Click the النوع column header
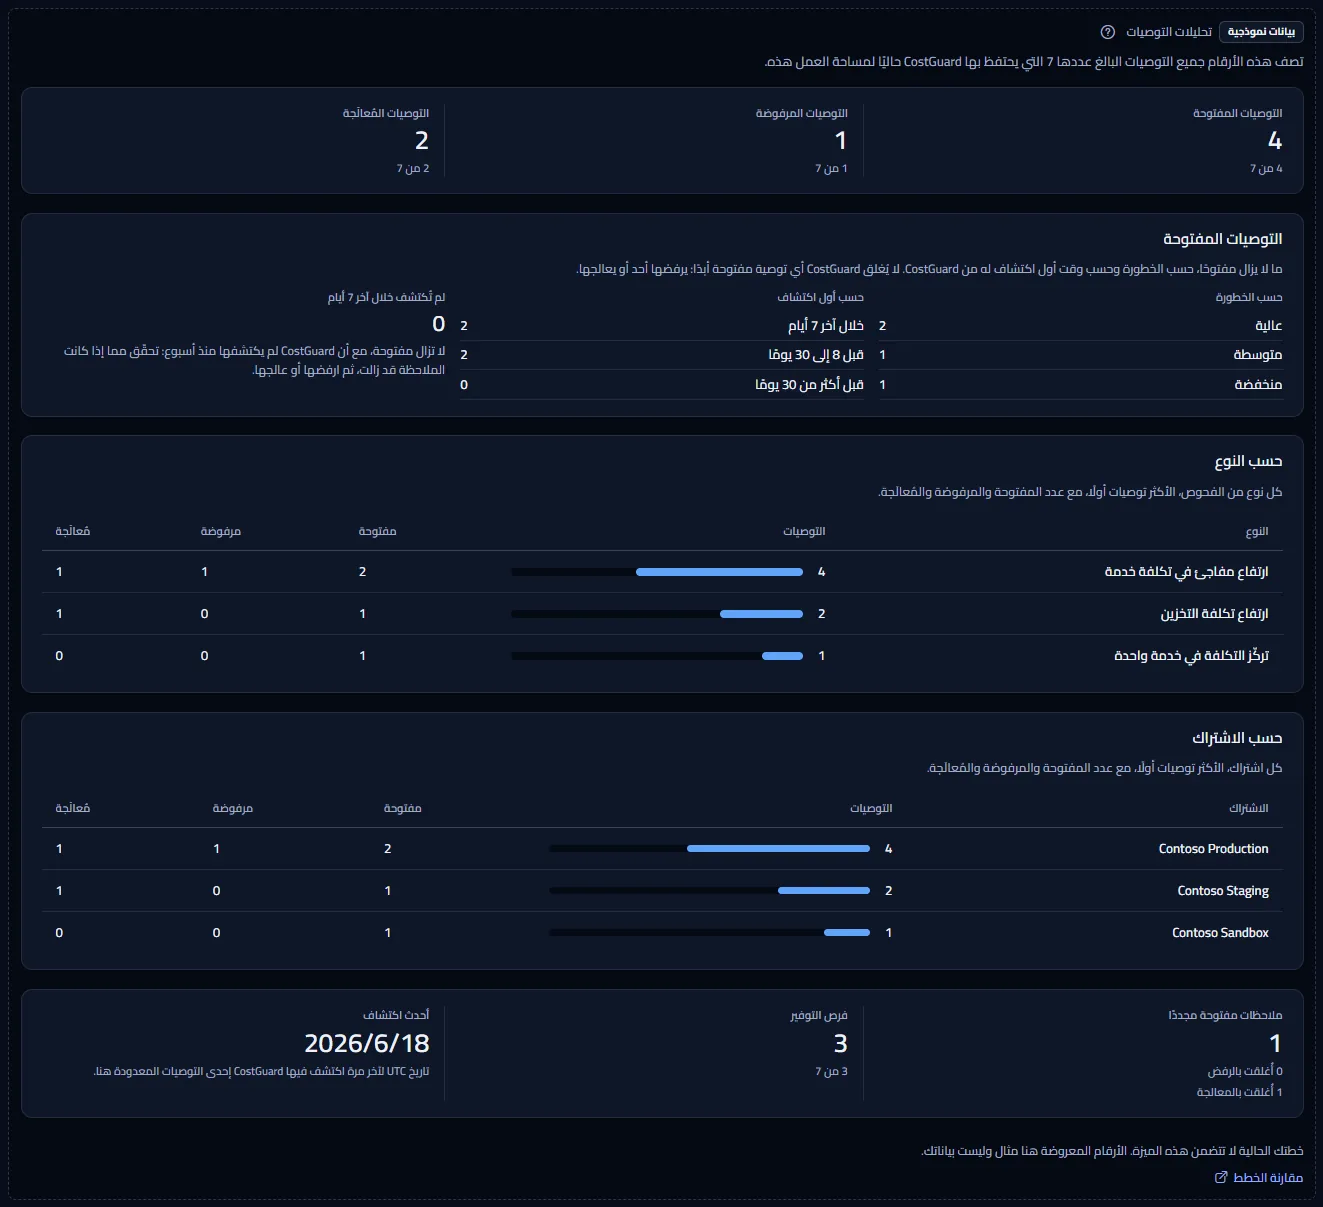Viewport: 1323px width, 1207px height. click(x=1257, y=531)
